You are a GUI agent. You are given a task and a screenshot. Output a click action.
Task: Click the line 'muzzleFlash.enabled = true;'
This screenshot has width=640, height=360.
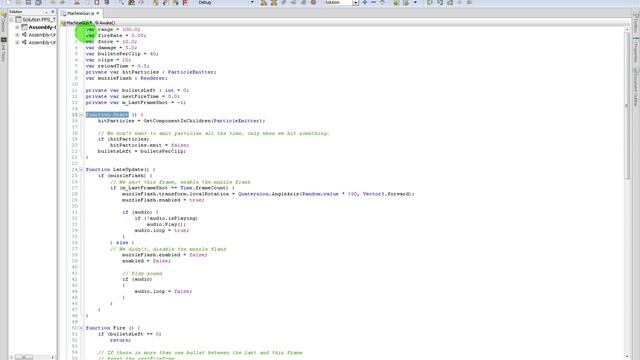163,200
